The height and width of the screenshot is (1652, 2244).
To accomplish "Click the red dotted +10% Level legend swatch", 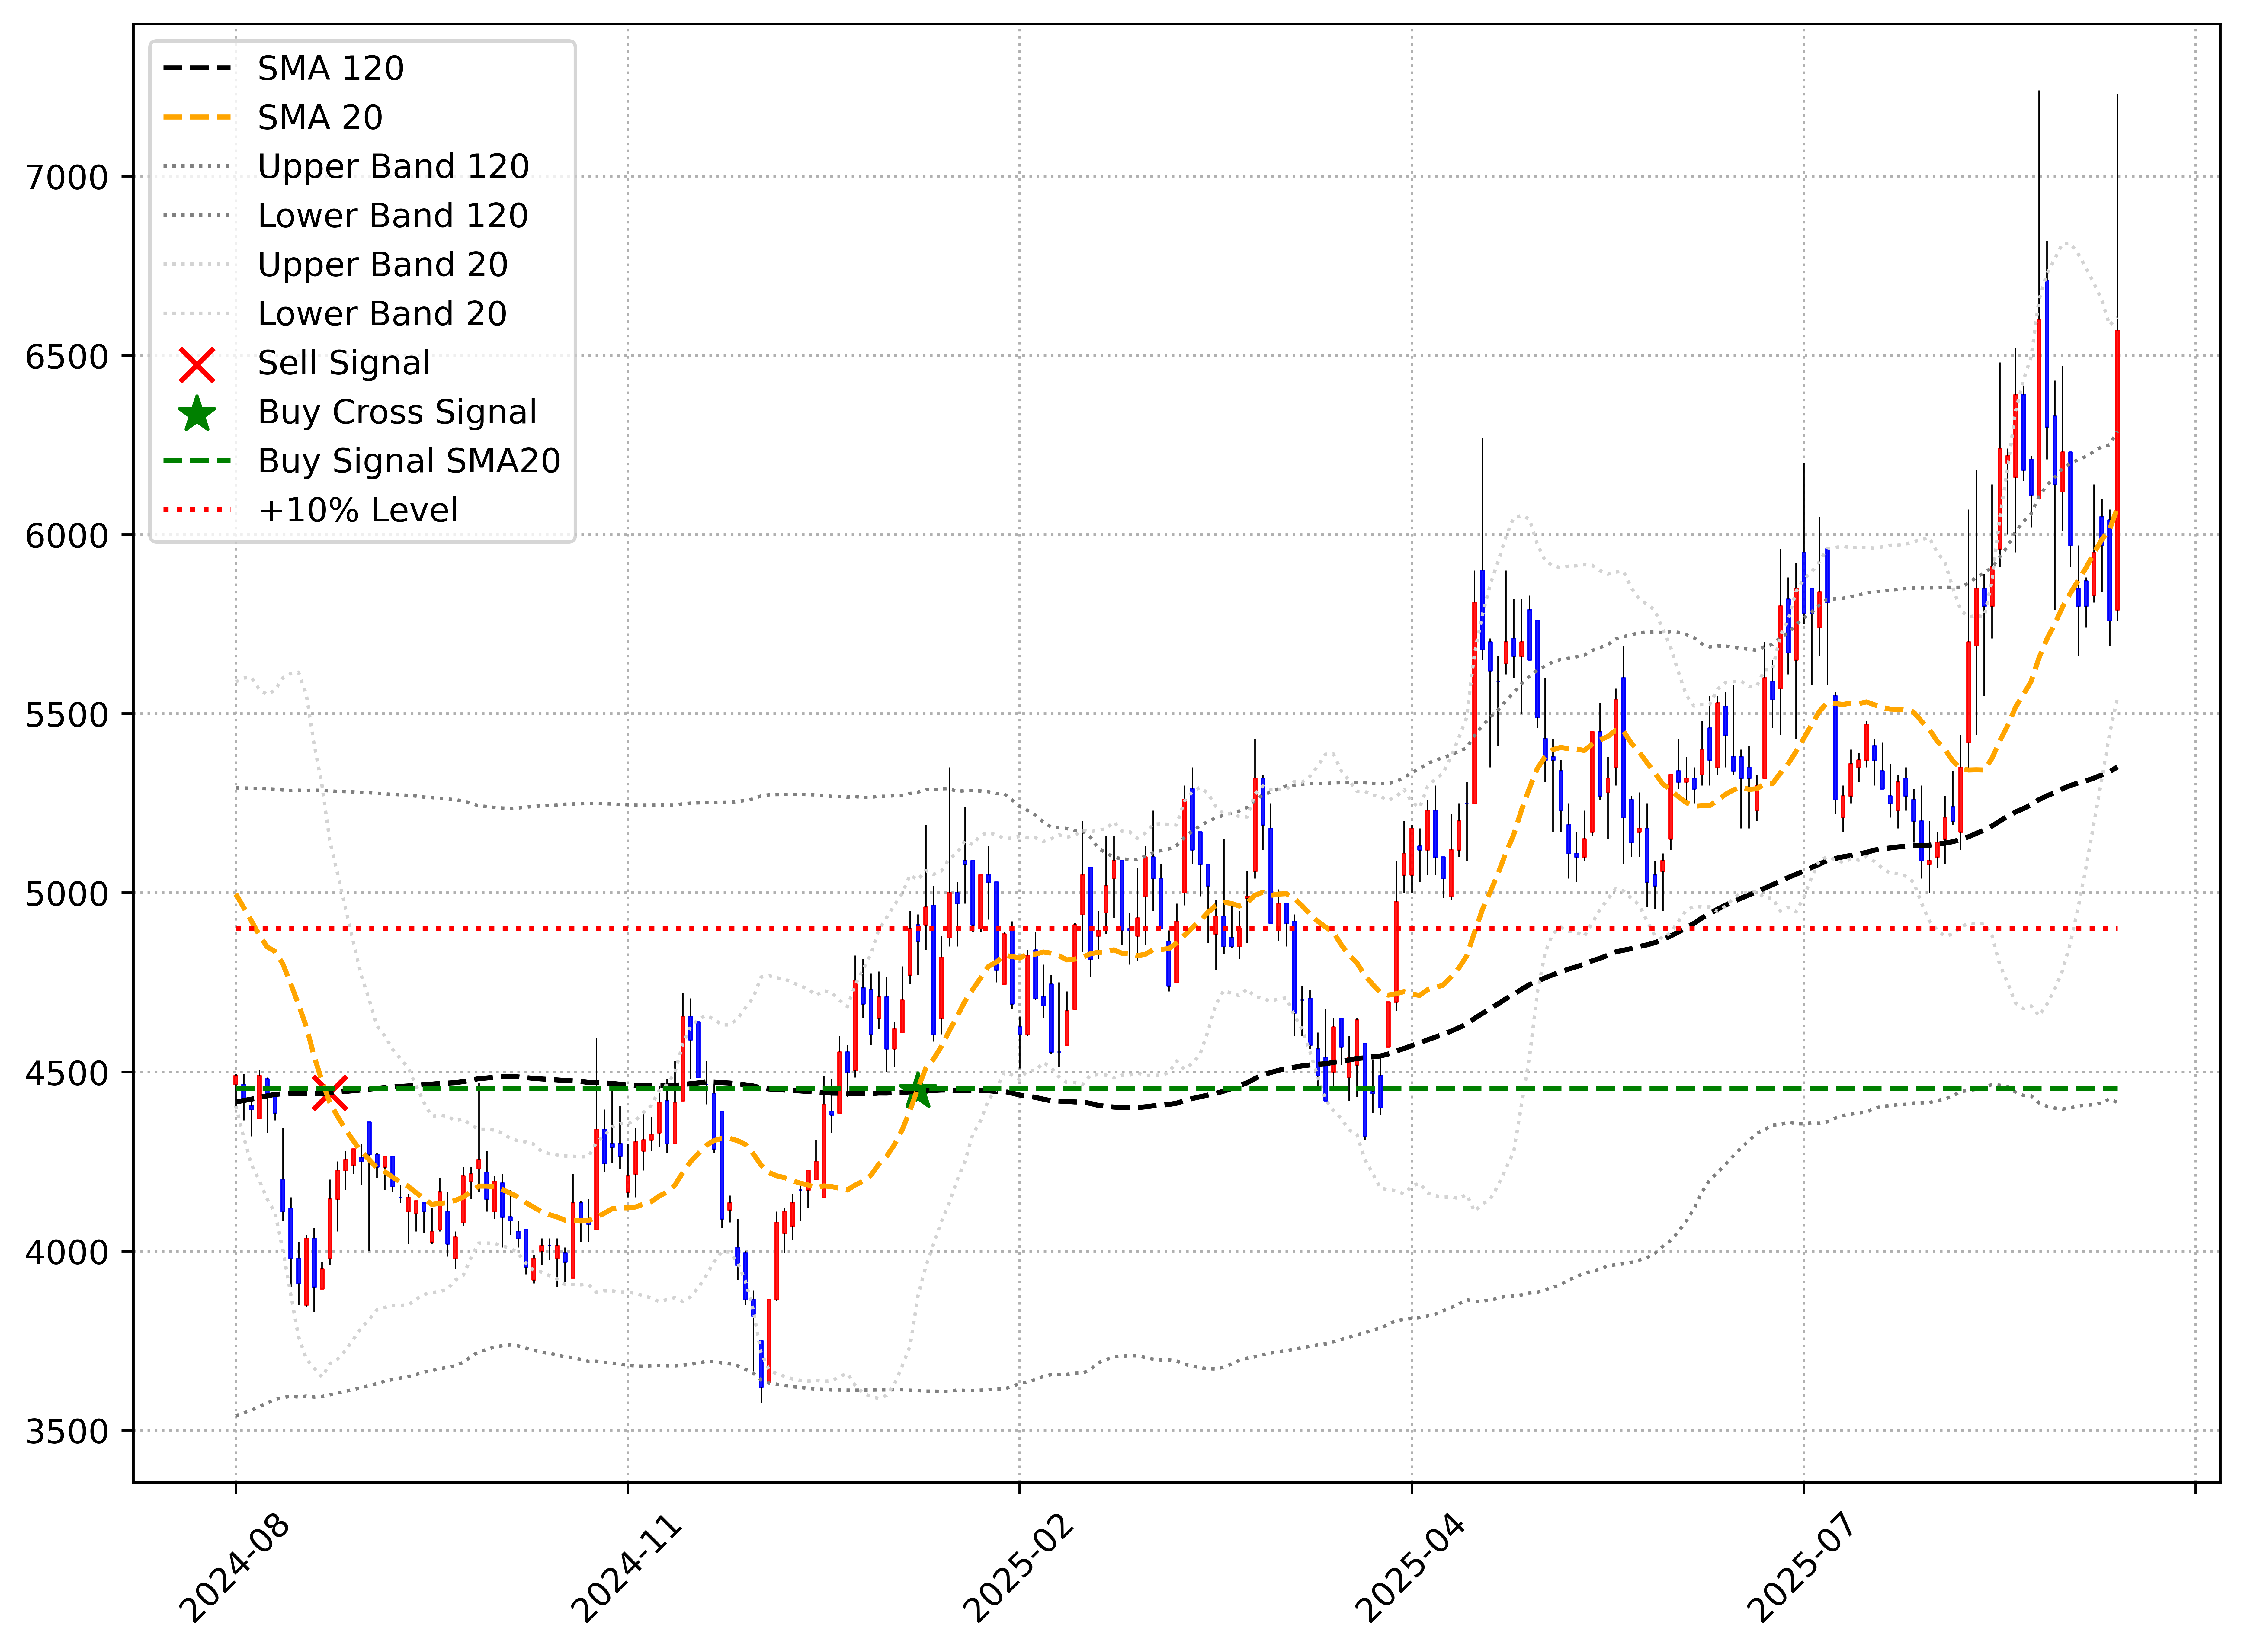I will point(197,510).
